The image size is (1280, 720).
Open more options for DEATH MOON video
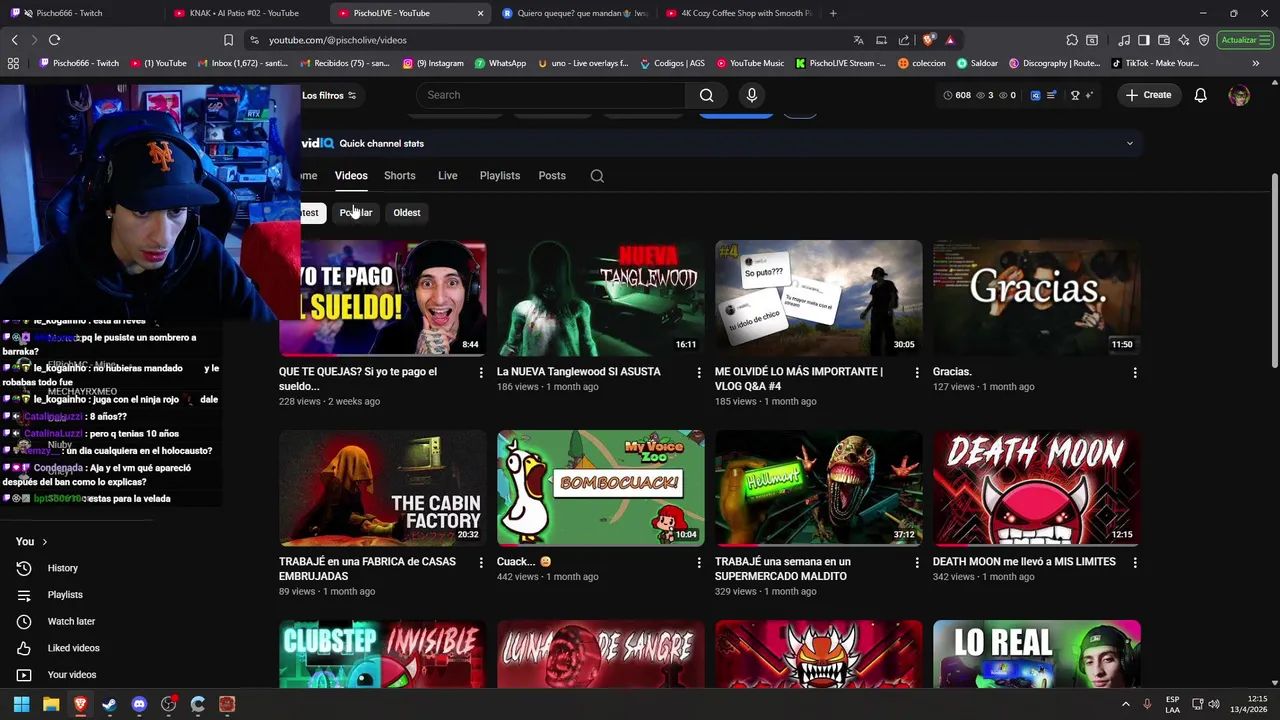tap(1135, 563)
